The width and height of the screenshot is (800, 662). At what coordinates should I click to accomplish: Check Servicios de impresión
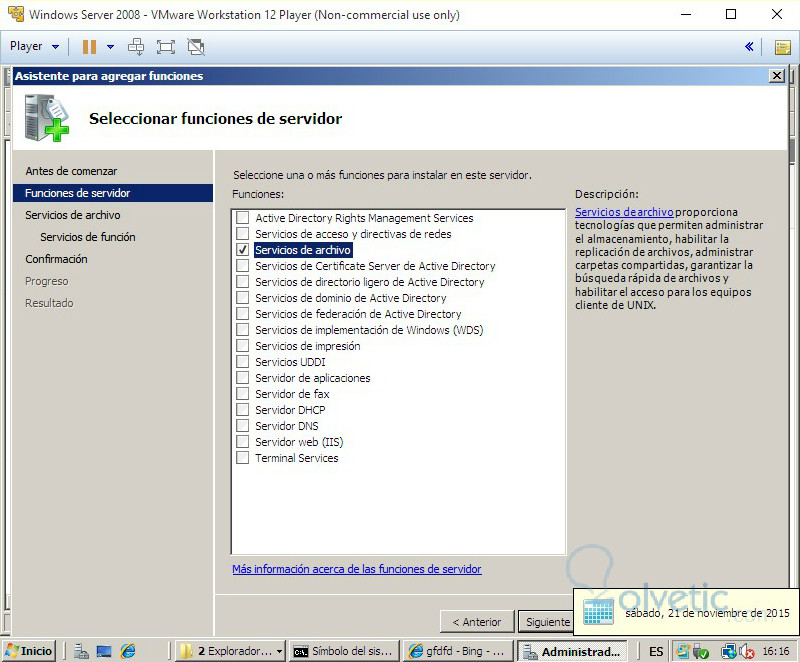242,346
